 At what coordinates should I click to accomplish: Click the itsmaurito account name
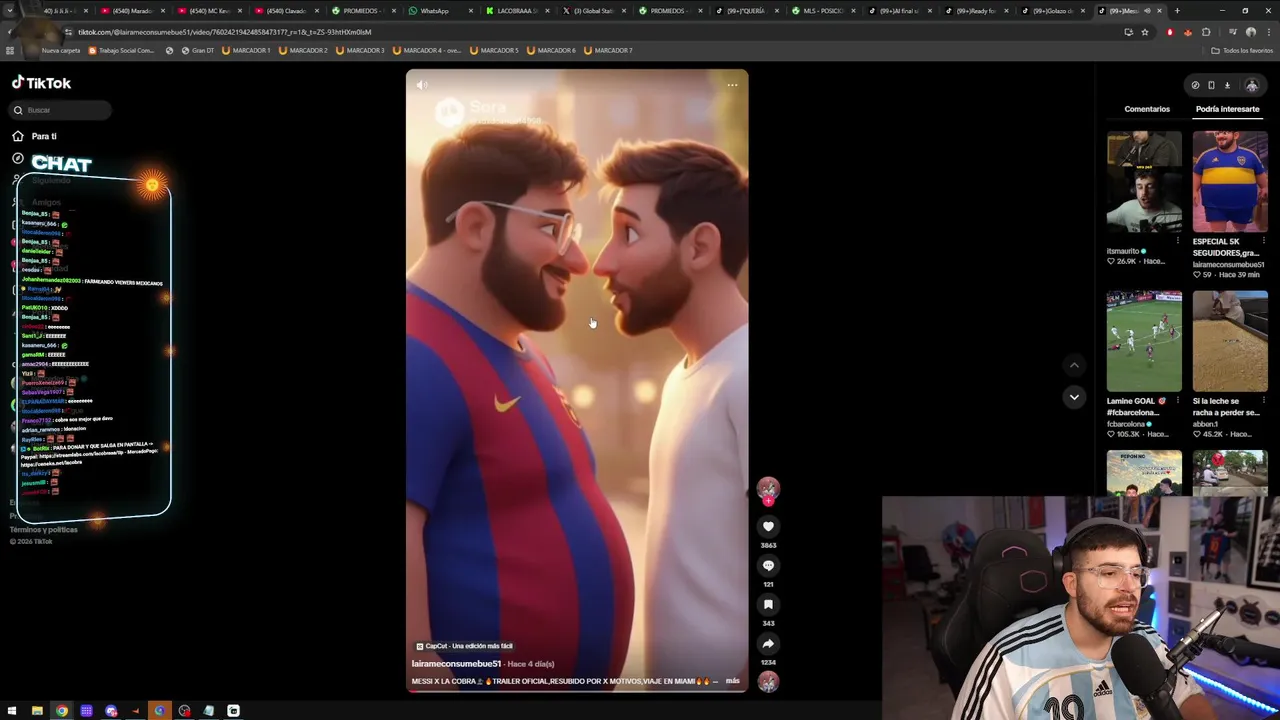click(x=1124, y=251)
